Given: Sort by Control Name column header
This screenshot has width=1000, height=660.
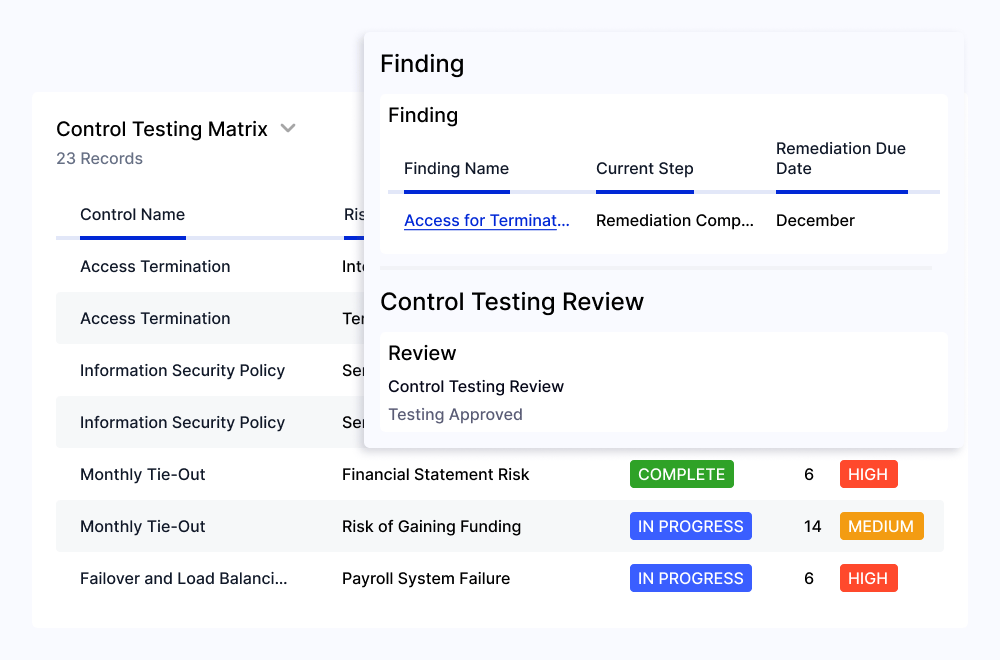Looking at the screenshot, I should 133,214.
